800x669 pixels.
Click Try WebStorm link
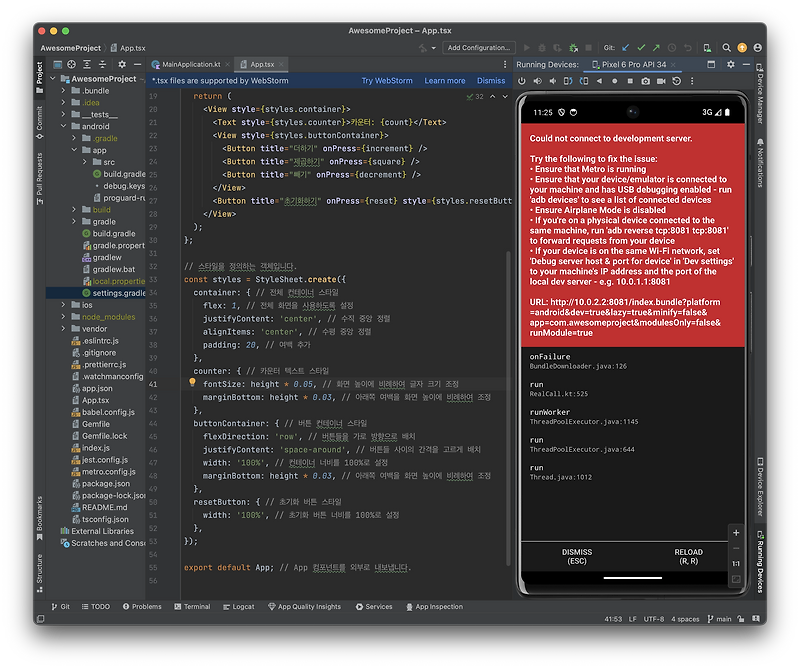tap(387, 81)
